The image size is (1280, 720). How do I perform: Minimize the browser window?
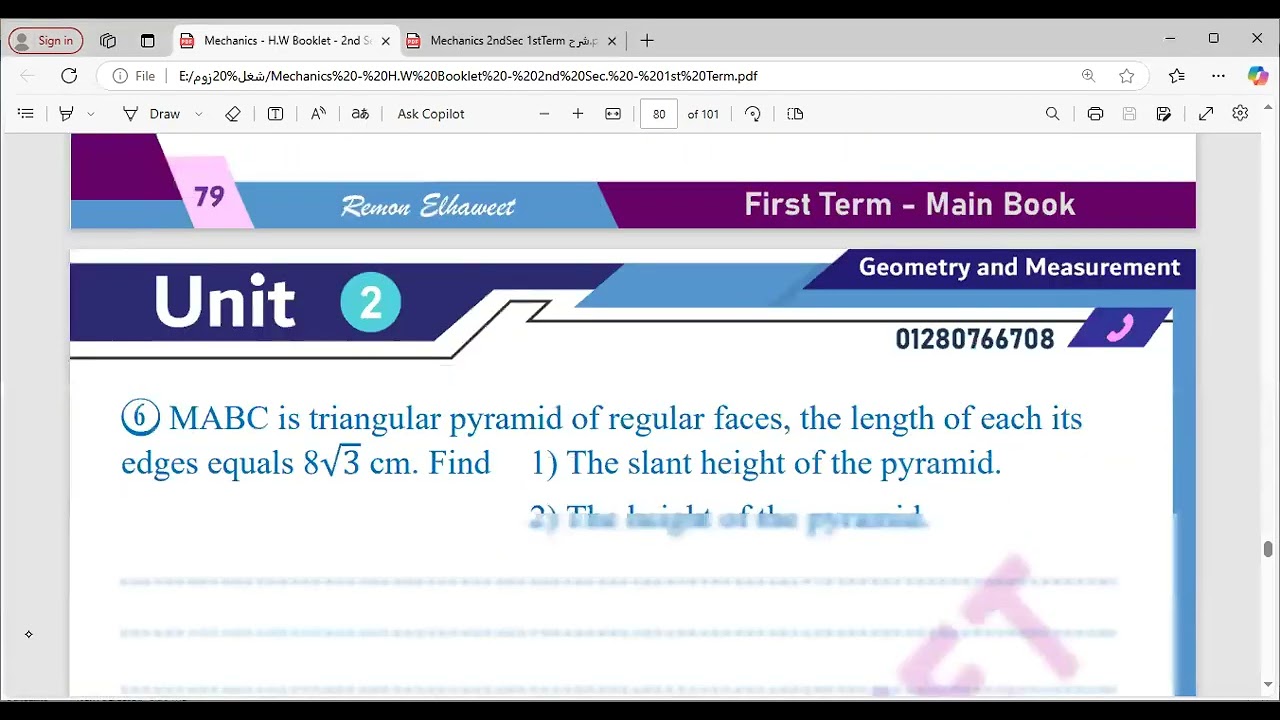point(1170,39)
